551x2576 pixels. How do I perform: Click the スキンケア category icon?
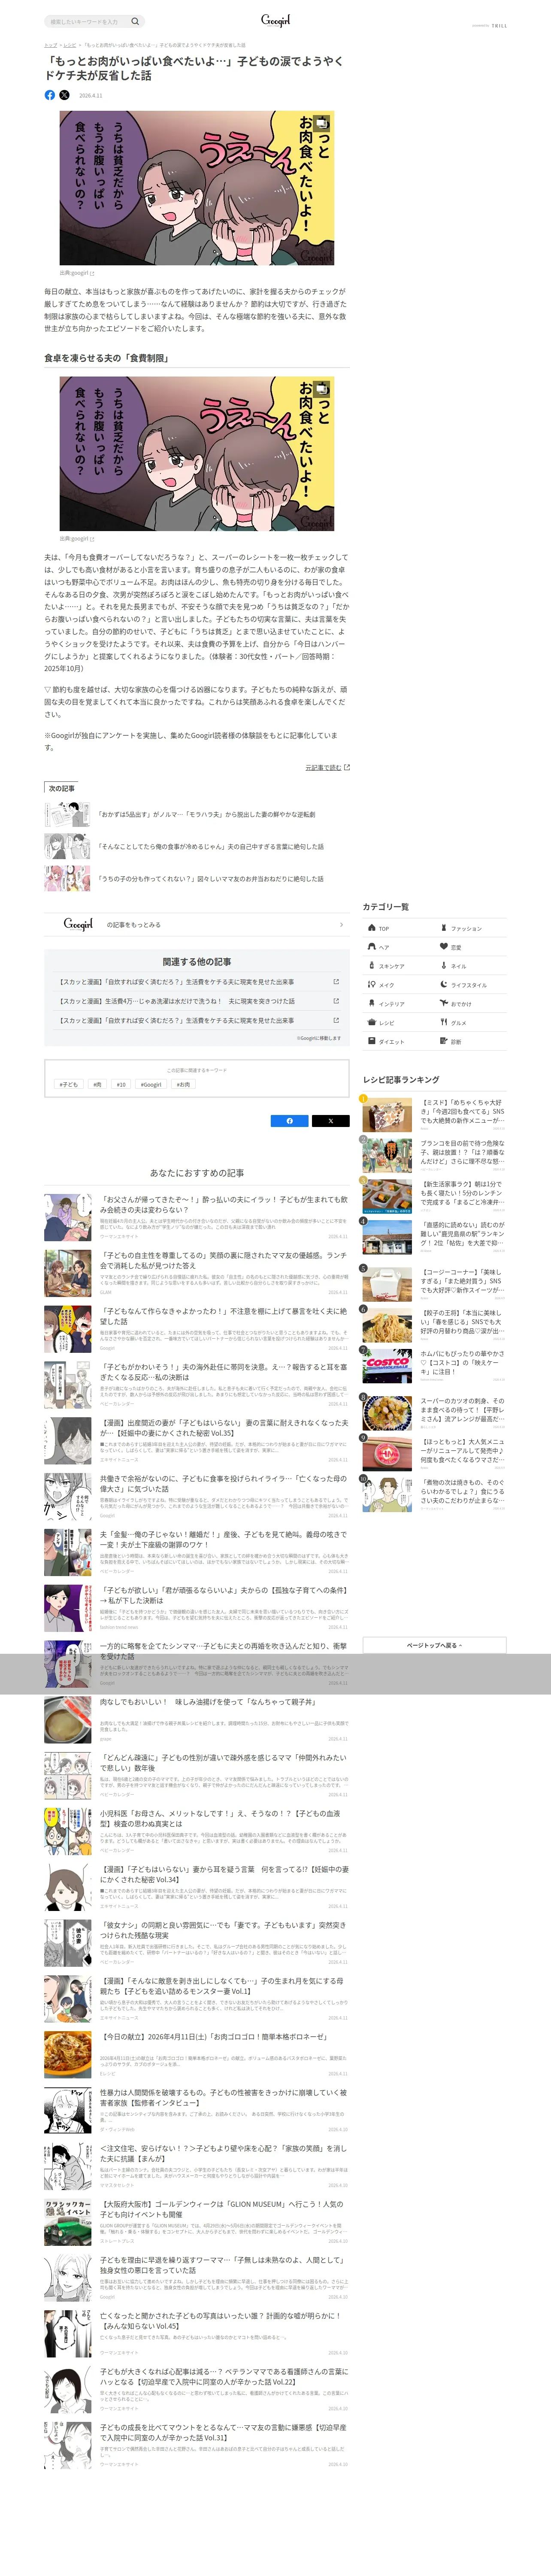click(371, 966)
